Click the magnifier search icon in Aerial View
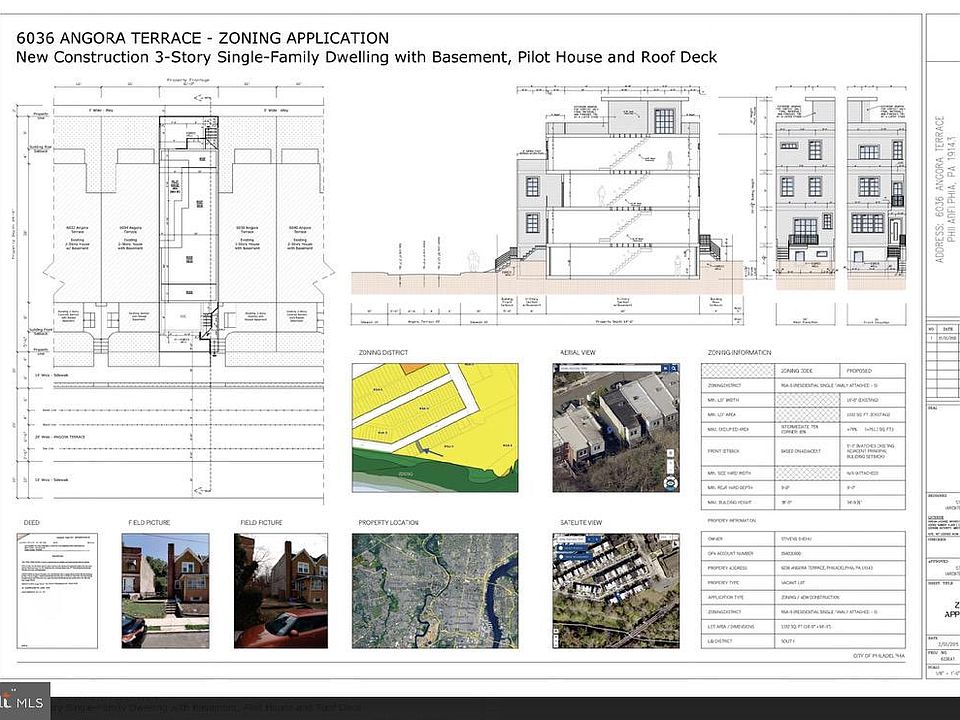The image size is (960, 720). [673, 369]
